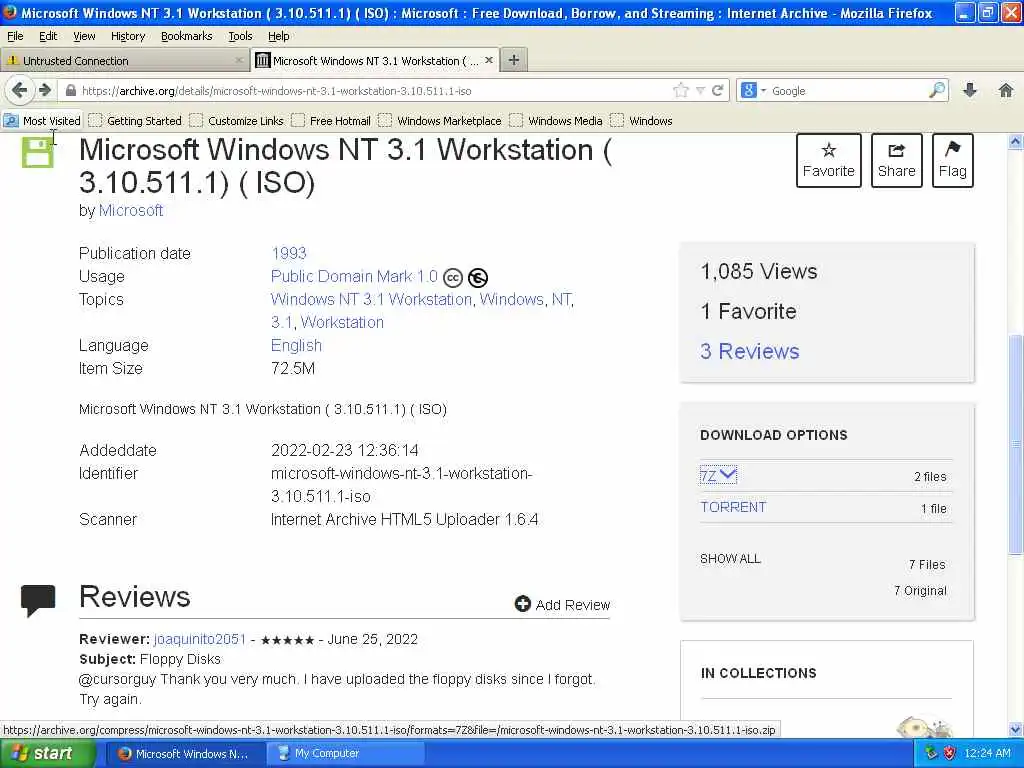Viewport: 1024px width, 768px height.
Task: Open reviewer joaquinito2051 profile
Action: tap(200, 639)
